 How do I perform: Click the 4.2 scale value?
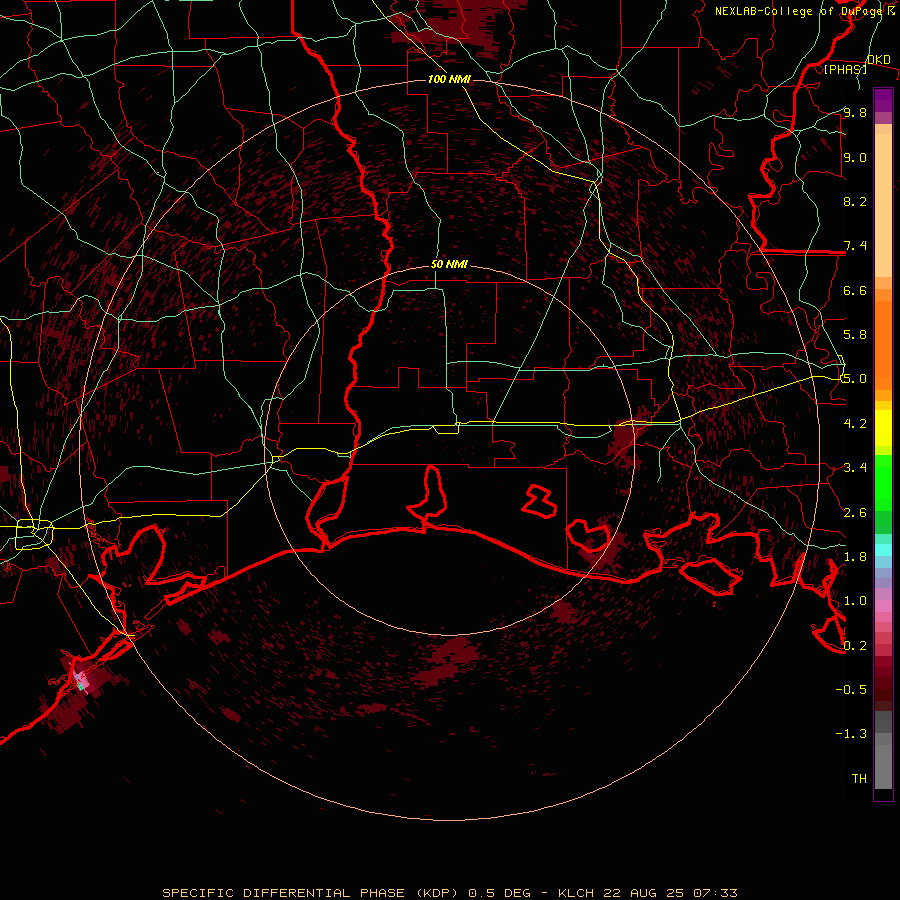pos(855,424)
